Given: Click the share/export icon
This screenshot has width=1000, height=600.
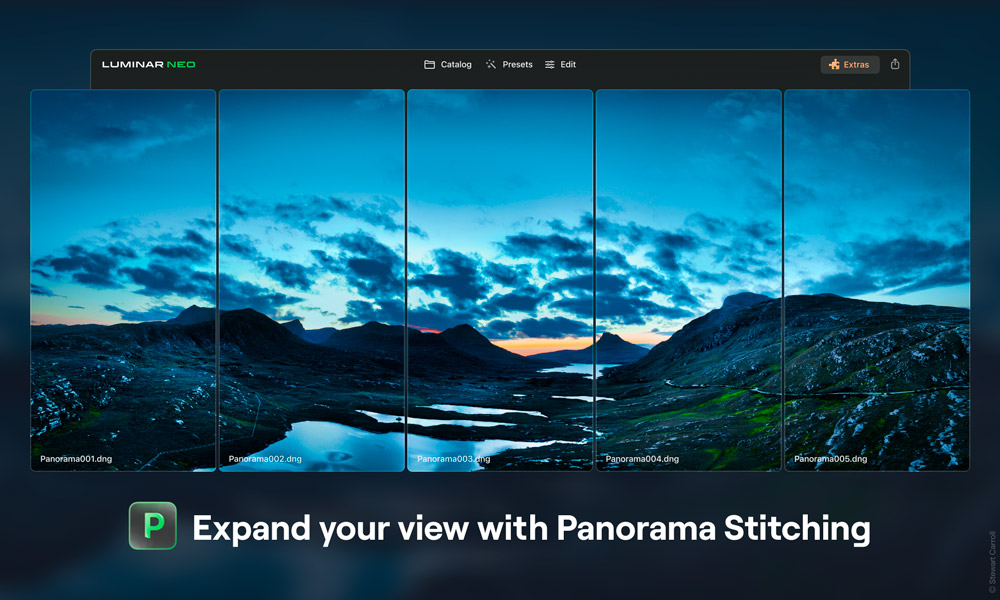Looking at the screenshot, I should tap(895, 64).
